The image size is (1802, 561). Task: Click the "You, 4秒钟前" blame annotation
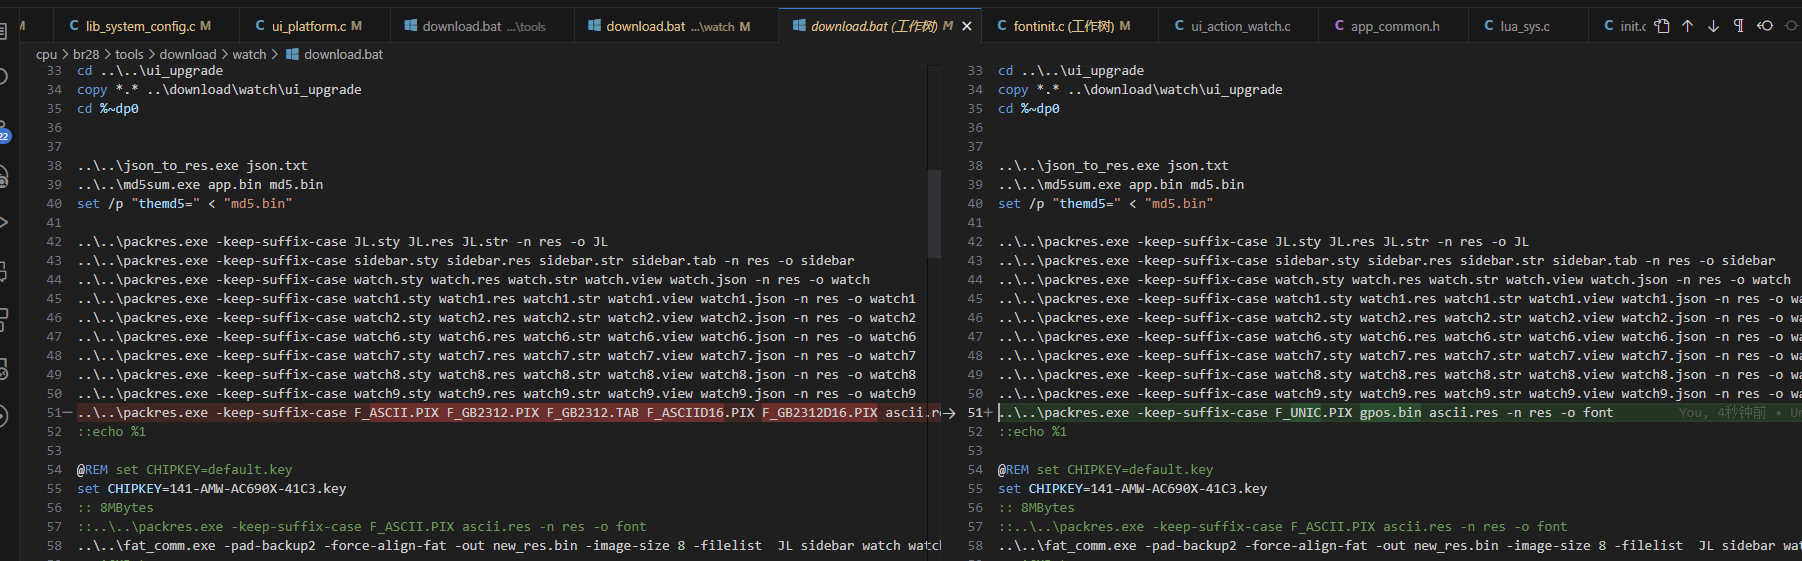click(x=1722, y=412)
